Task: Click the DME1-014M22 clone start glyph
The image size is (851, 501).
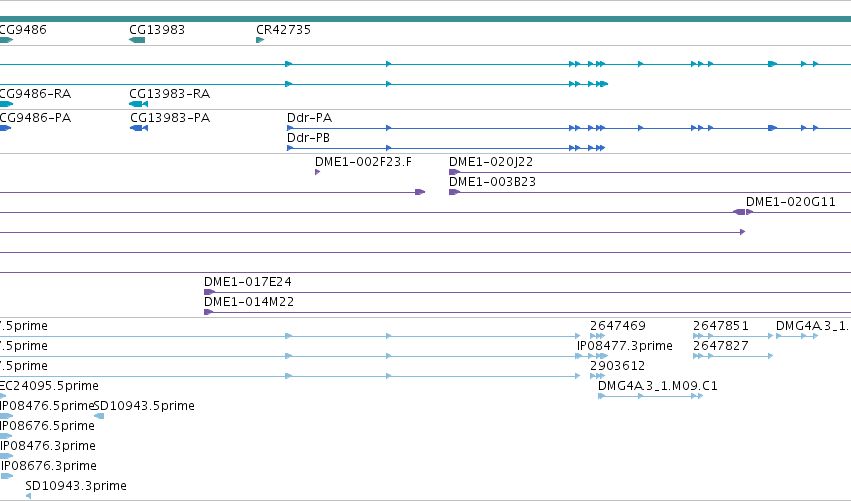Action: [208, 312]
